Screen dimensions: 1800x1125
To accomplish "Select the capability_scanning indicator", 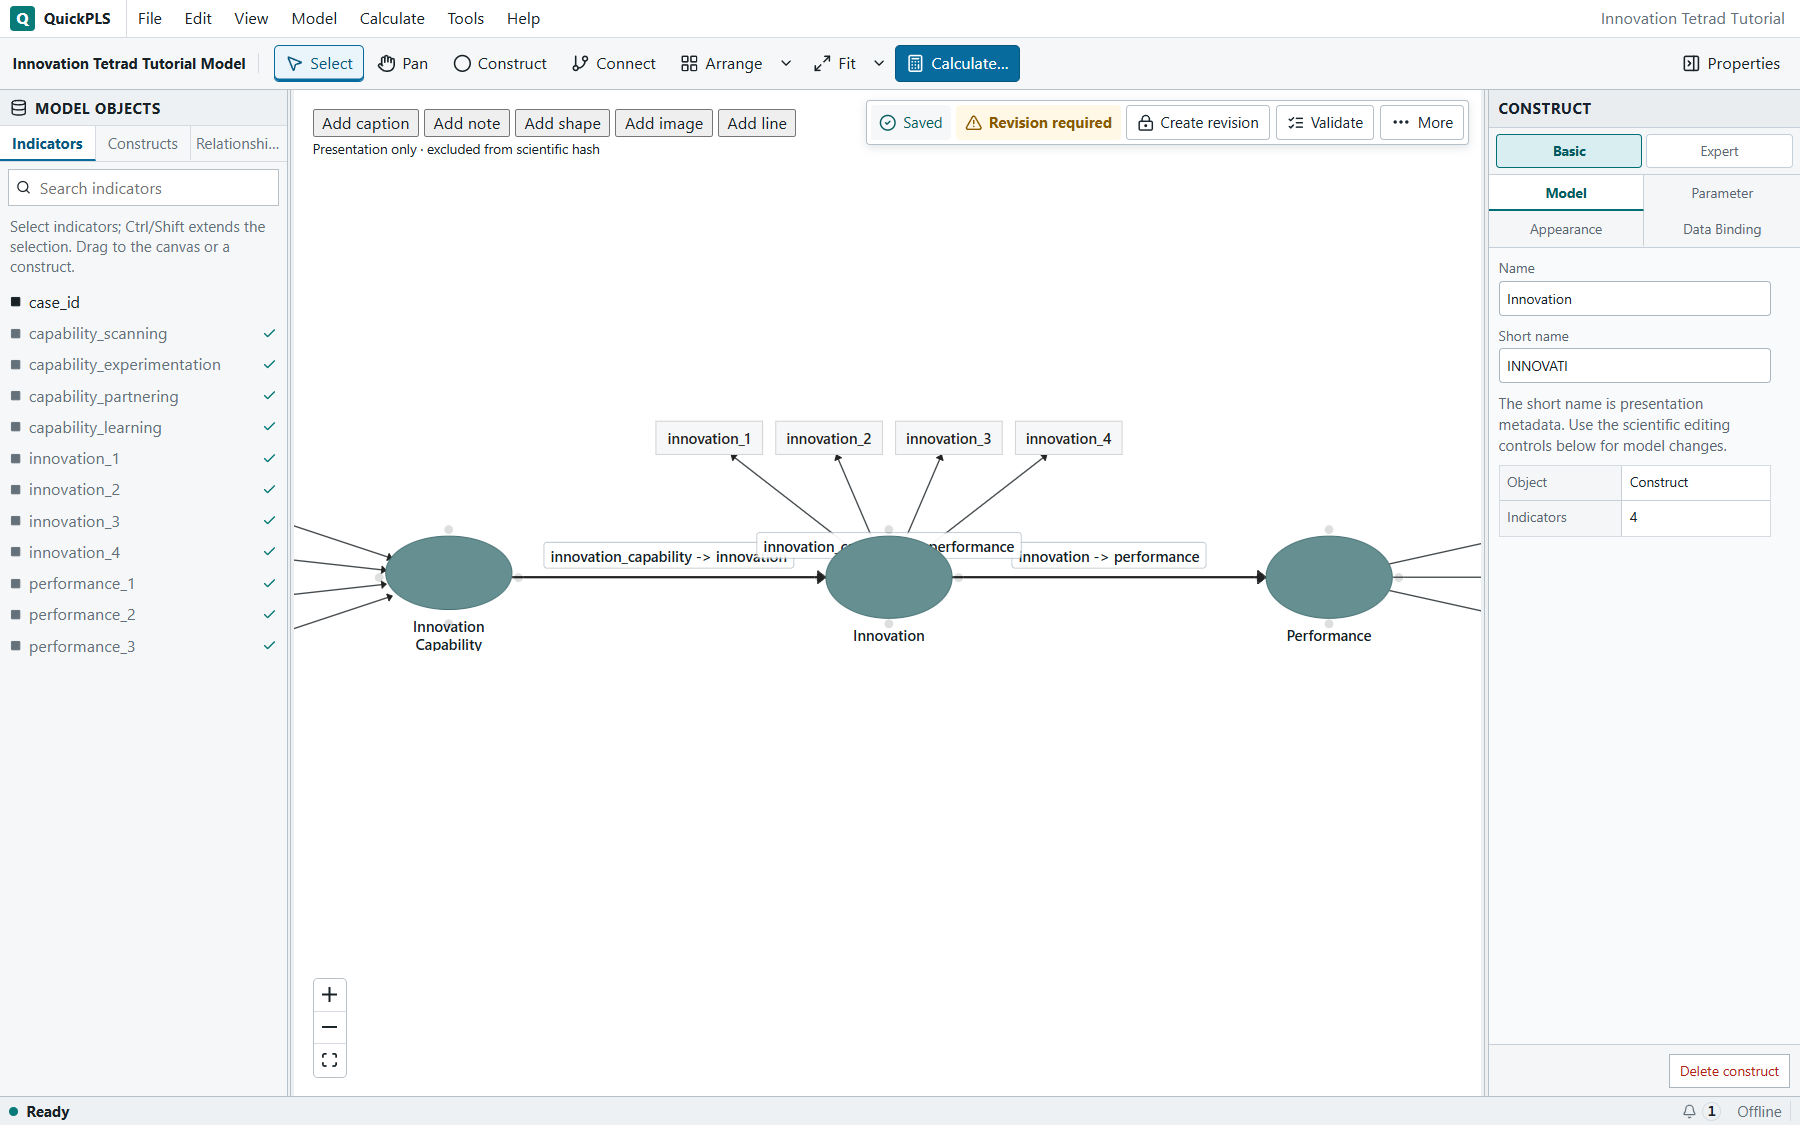I will pos(143,334).
